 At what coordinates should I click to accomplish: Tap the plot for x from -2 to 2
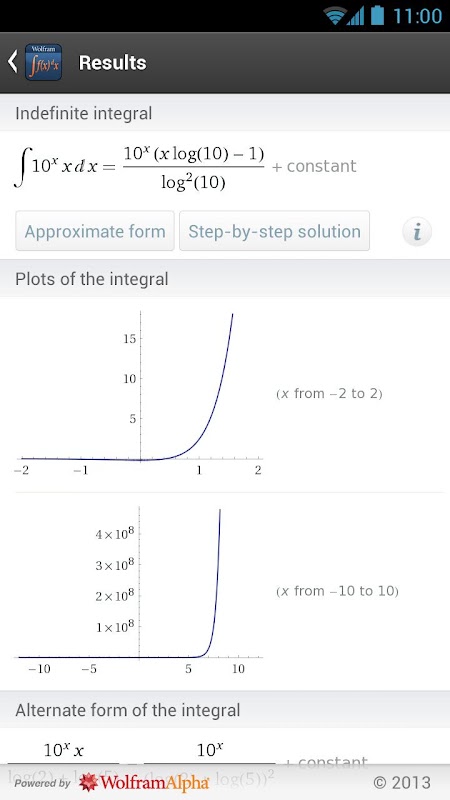coord(139,393)
